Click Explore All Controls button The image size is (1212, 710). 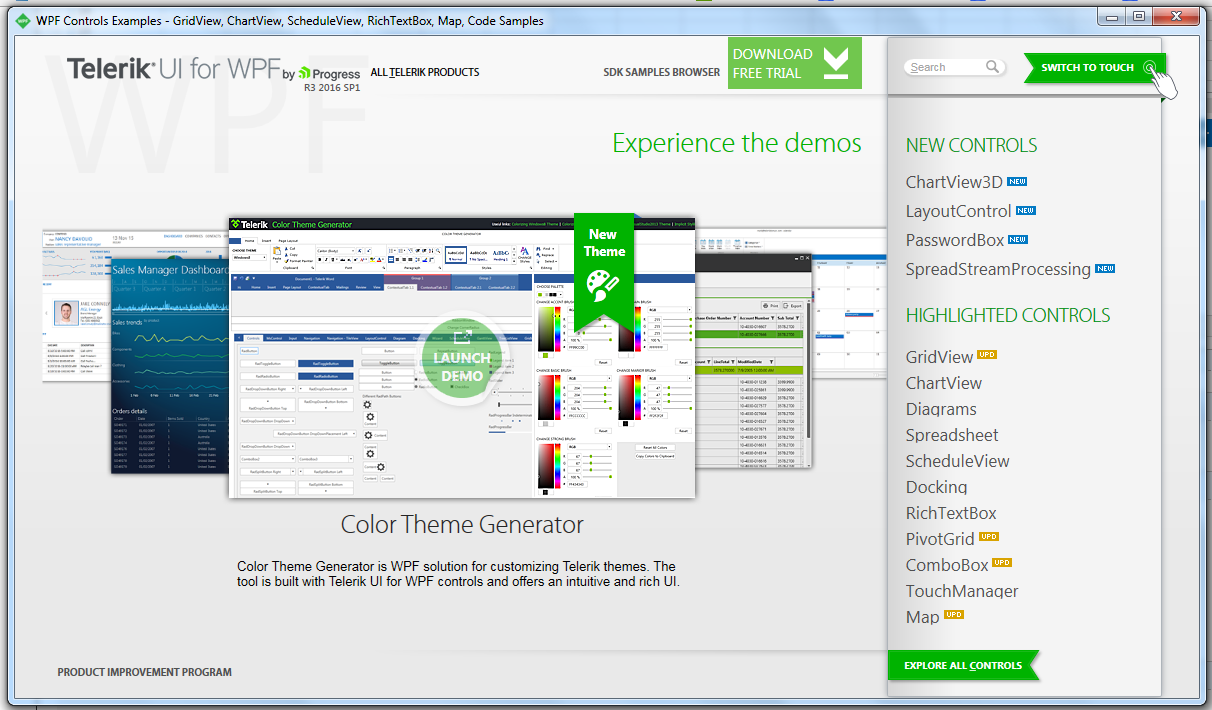(x=963, y=665)
